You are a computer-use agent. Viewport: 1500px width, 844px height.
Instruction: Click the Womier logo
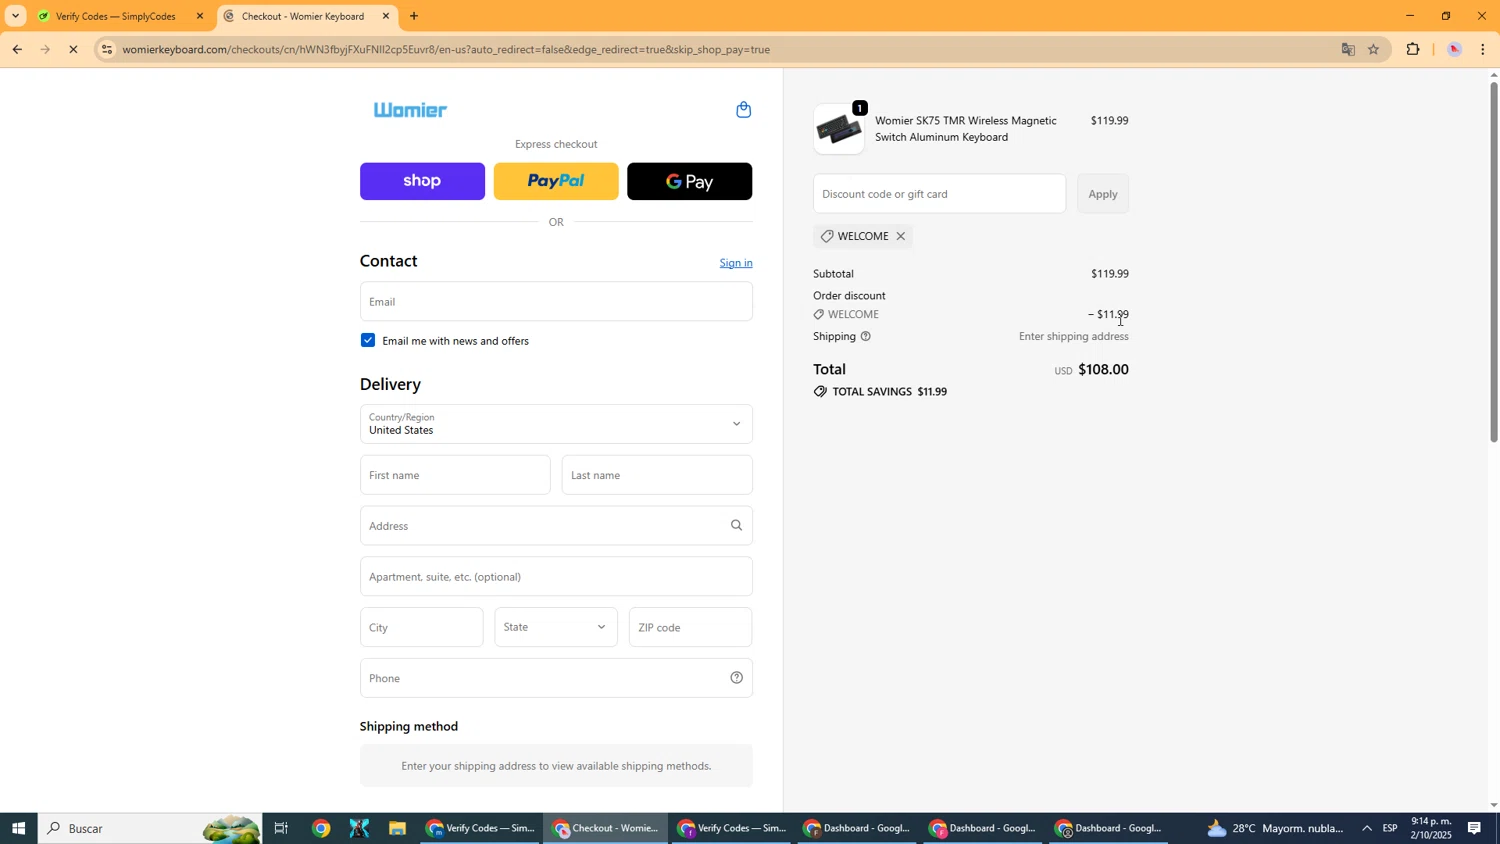click(410, 110)
